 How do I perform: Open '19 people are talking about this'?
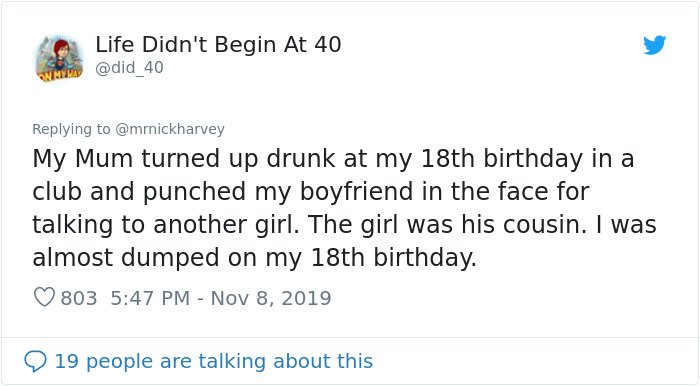coord(213,361)
